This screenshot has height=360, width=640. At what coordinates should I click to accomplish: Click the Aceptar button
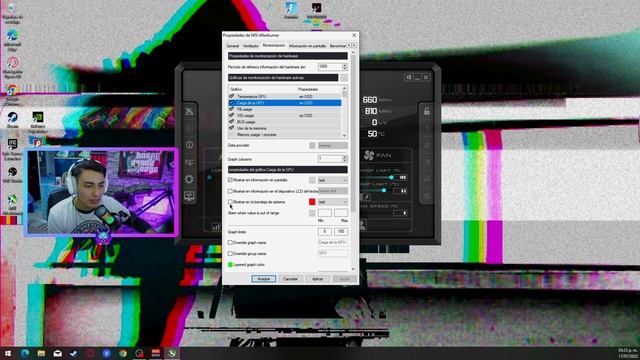pyautogui.click(x=264, y=279)
